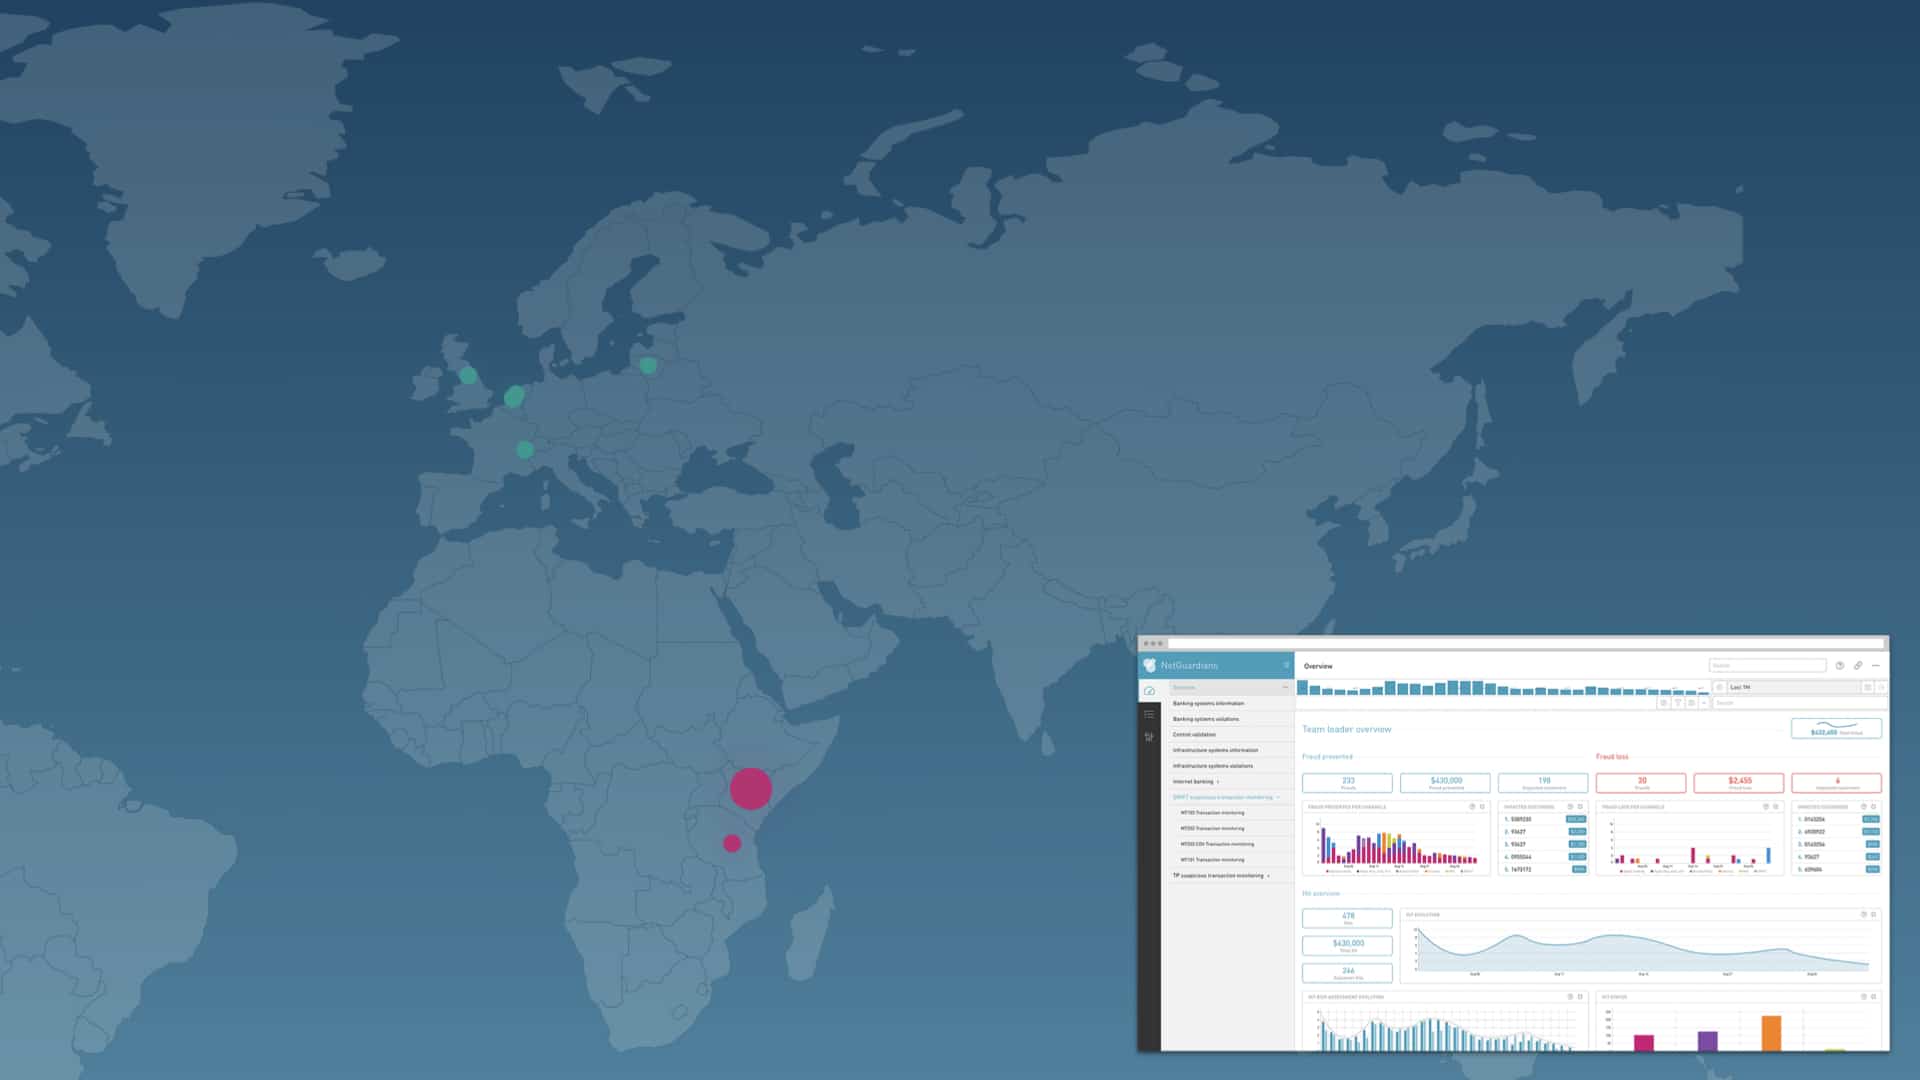The image size is (1920, 1080).
Task: Open the help icon next to the top search bar
Action: coord(1839,665)
